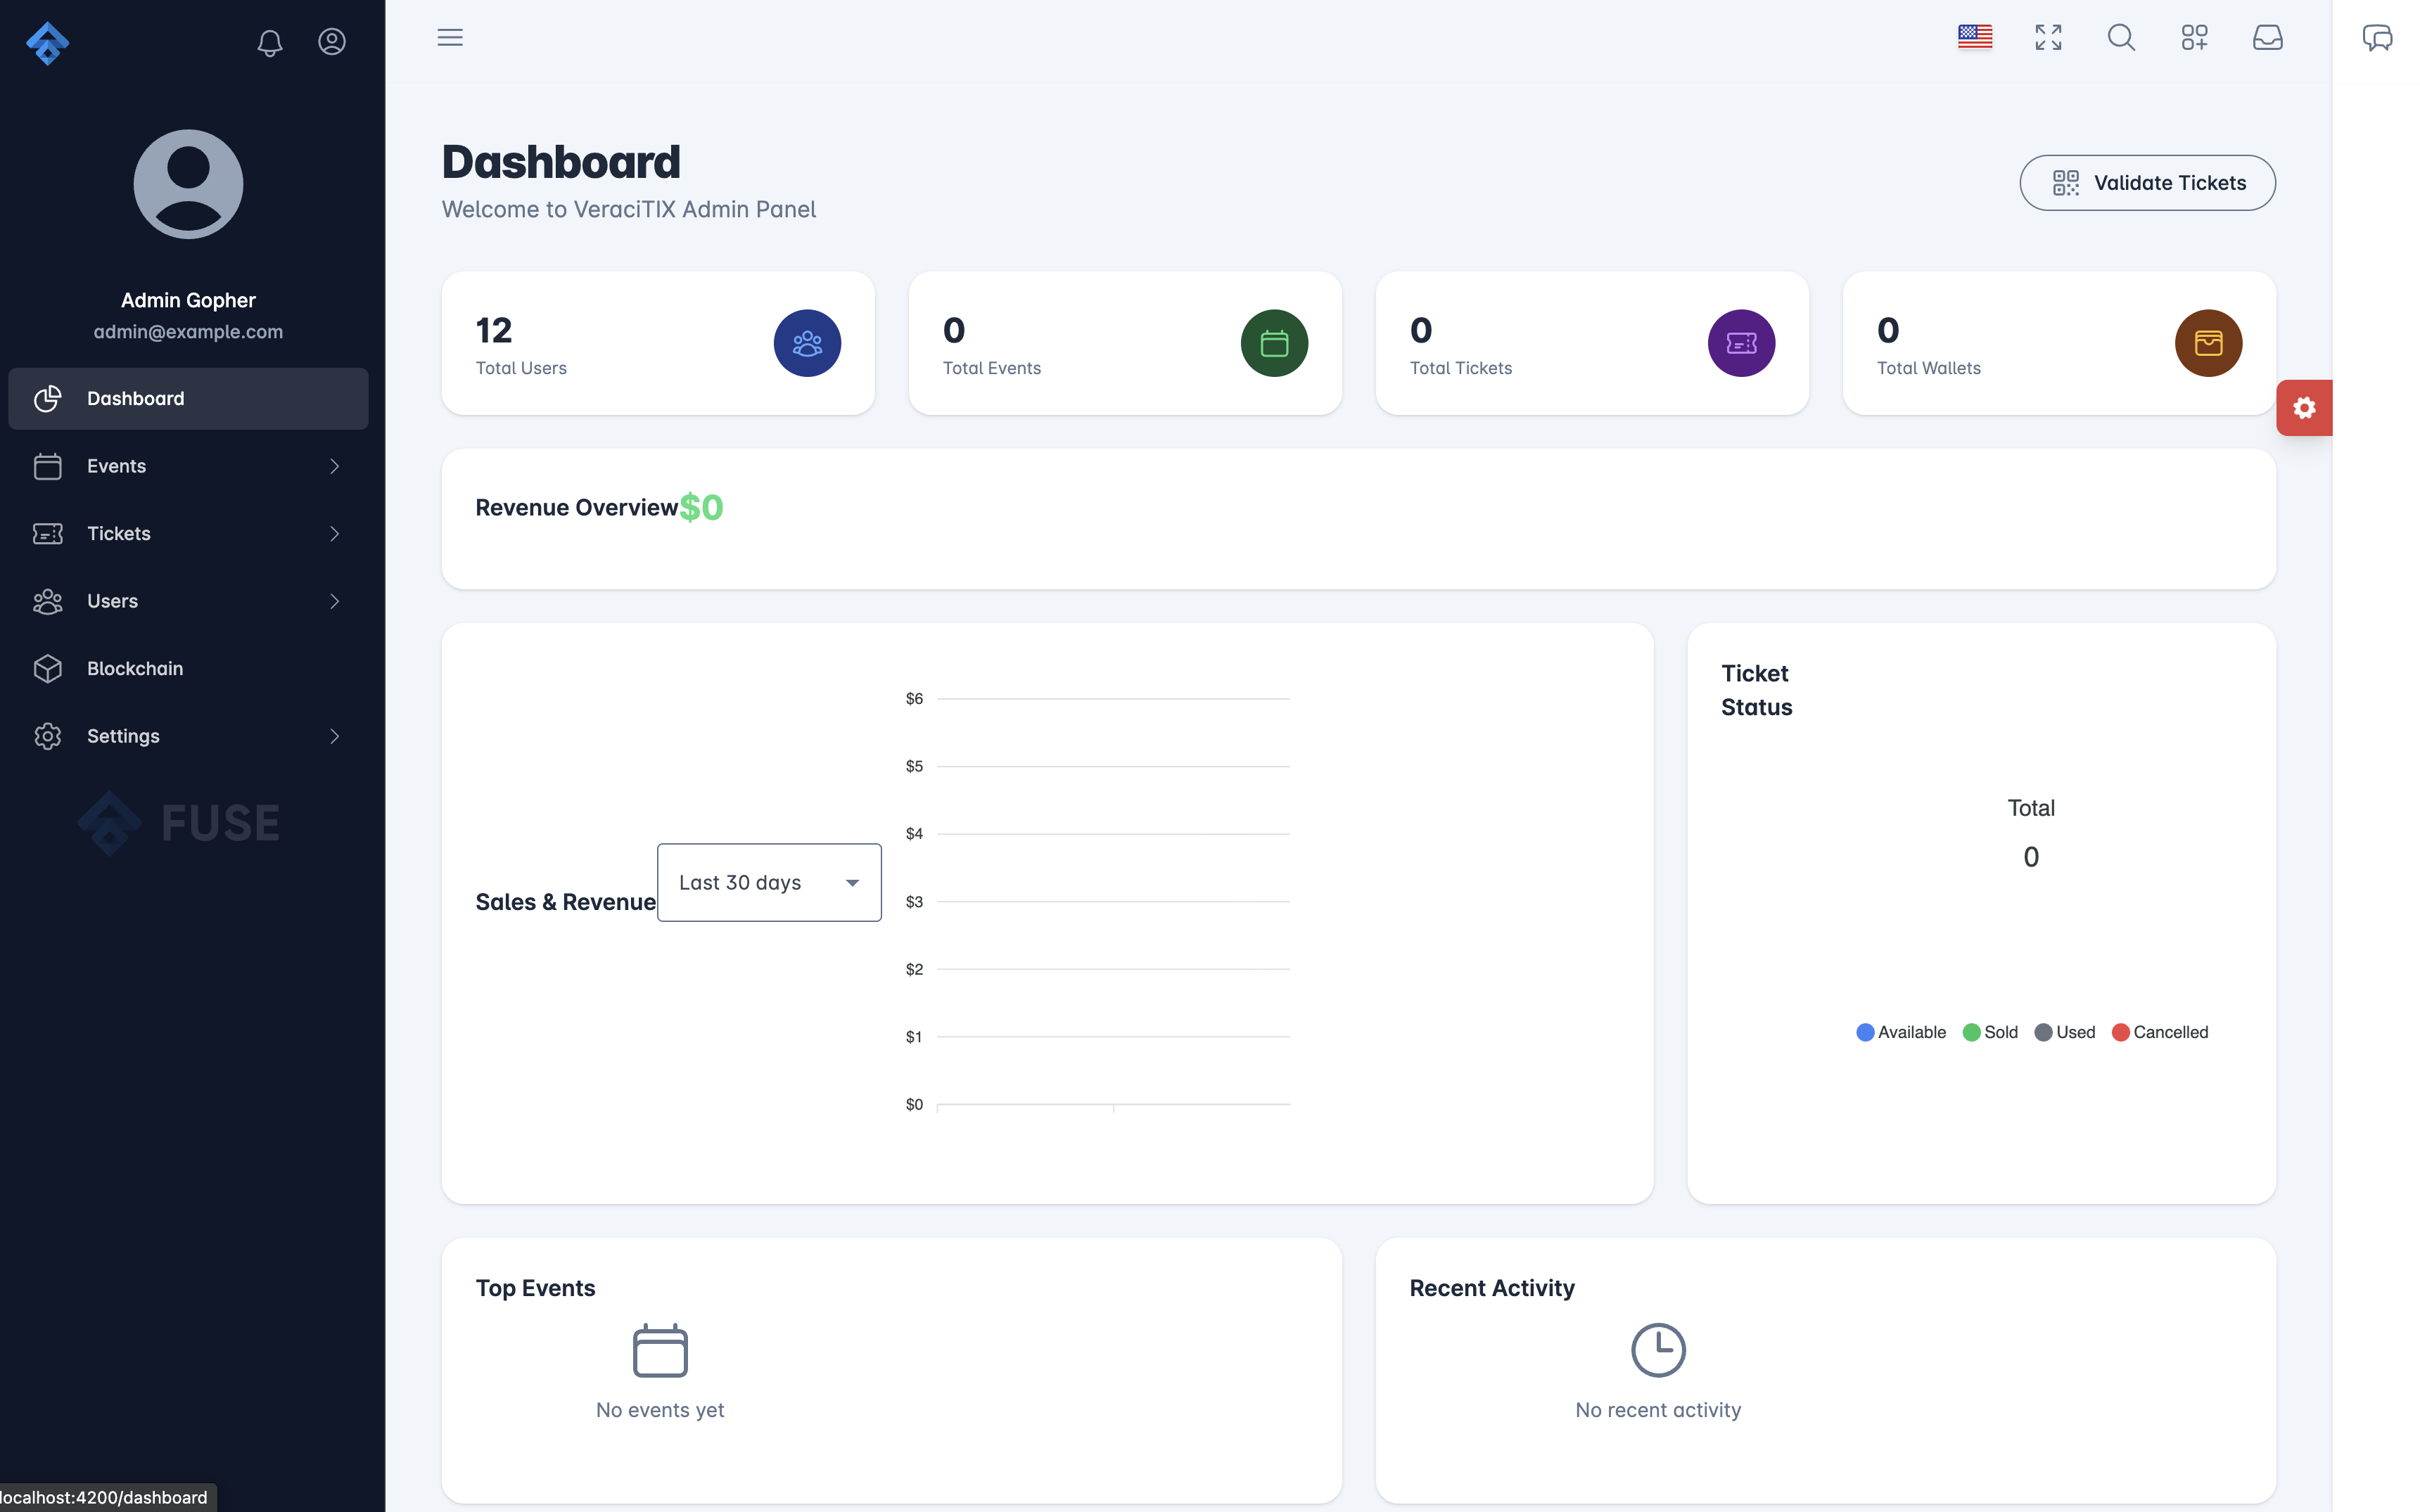The width and height of the screenshot is (2420, 1512).
Task: Open Last 30 days dropdown
Action: pyautogui.click(x=769, y=882)
